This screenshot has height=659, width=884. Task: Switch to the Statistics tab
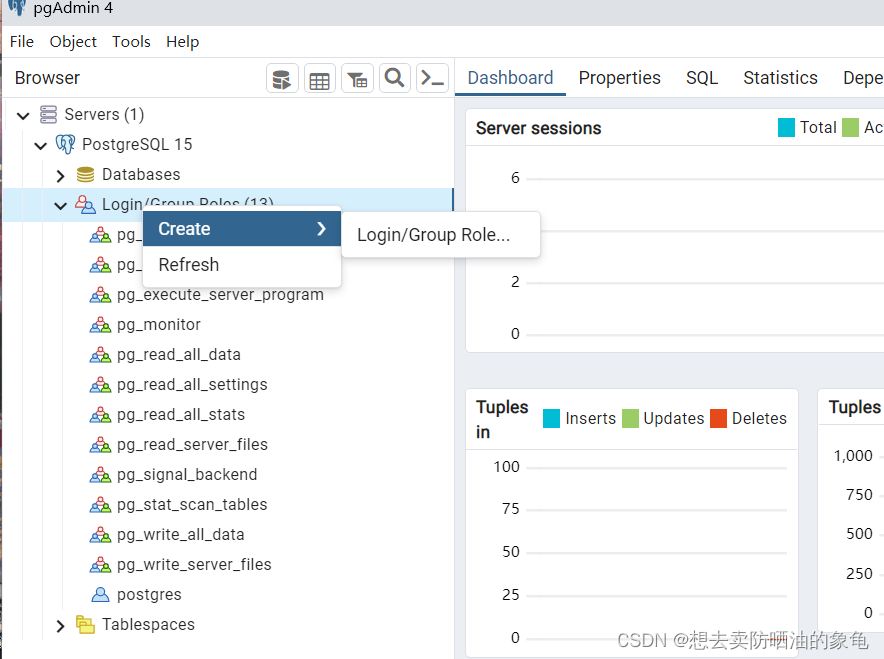[x=780, y=77]
